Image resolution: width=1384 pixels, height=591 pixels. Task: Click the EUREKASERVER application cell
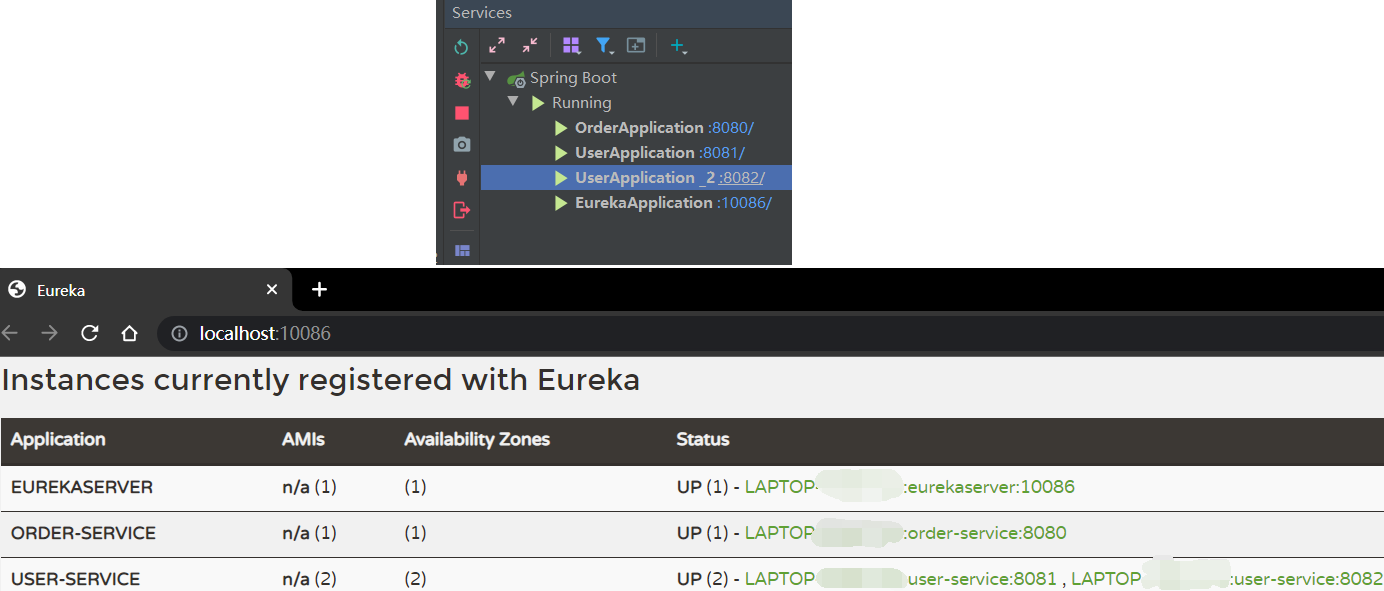point(82,487)
